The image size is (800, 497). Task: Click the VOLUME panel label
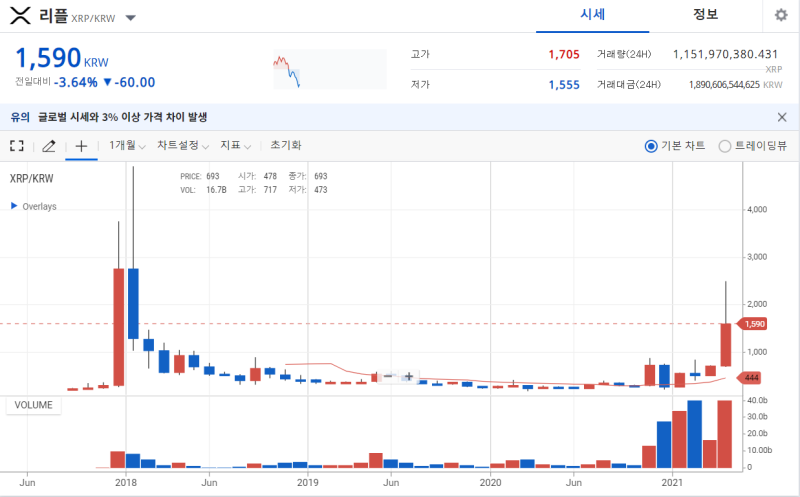[34, 405]
